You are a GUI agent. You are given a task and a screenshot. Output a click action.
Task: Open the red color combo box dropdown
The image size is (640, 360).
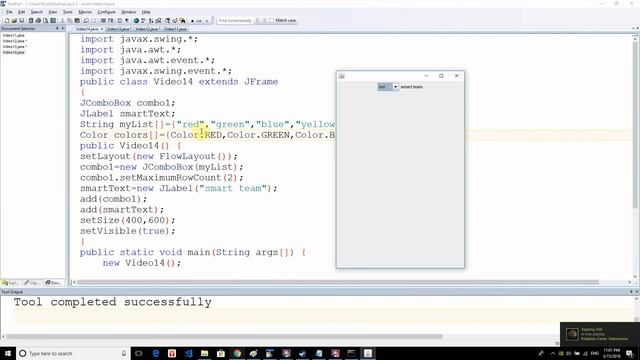click(396, 87)
